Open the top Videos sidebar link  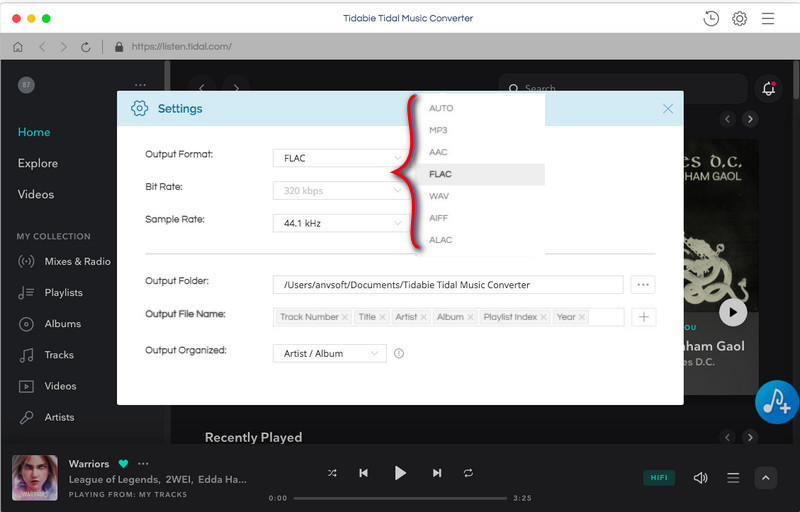pos(36,194)
